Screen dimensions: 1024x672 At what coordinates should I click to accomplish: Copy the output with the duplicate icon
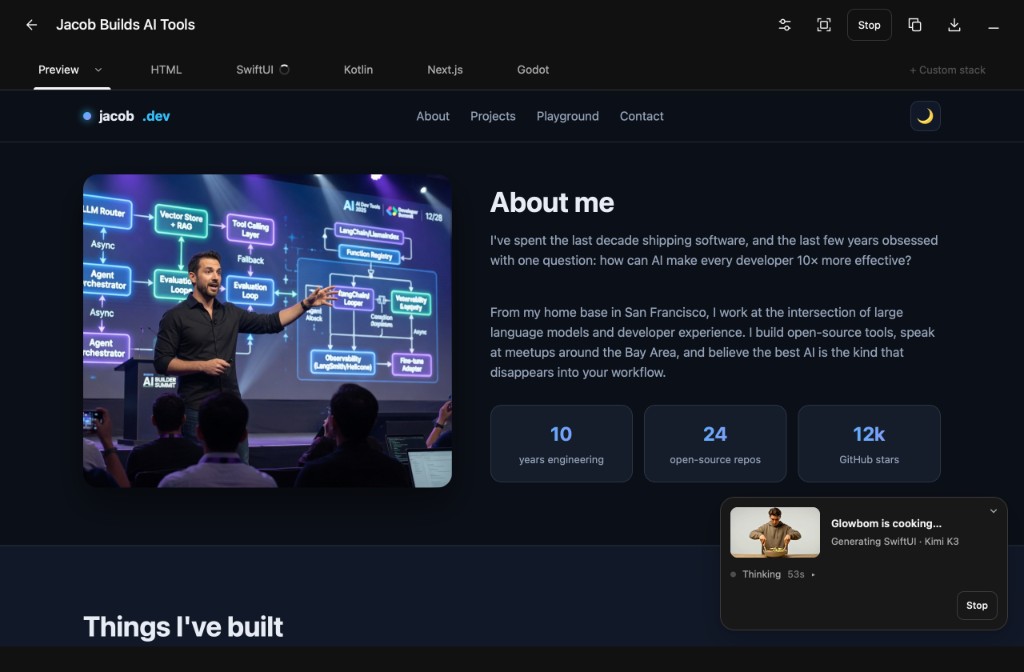click(914, 25)
